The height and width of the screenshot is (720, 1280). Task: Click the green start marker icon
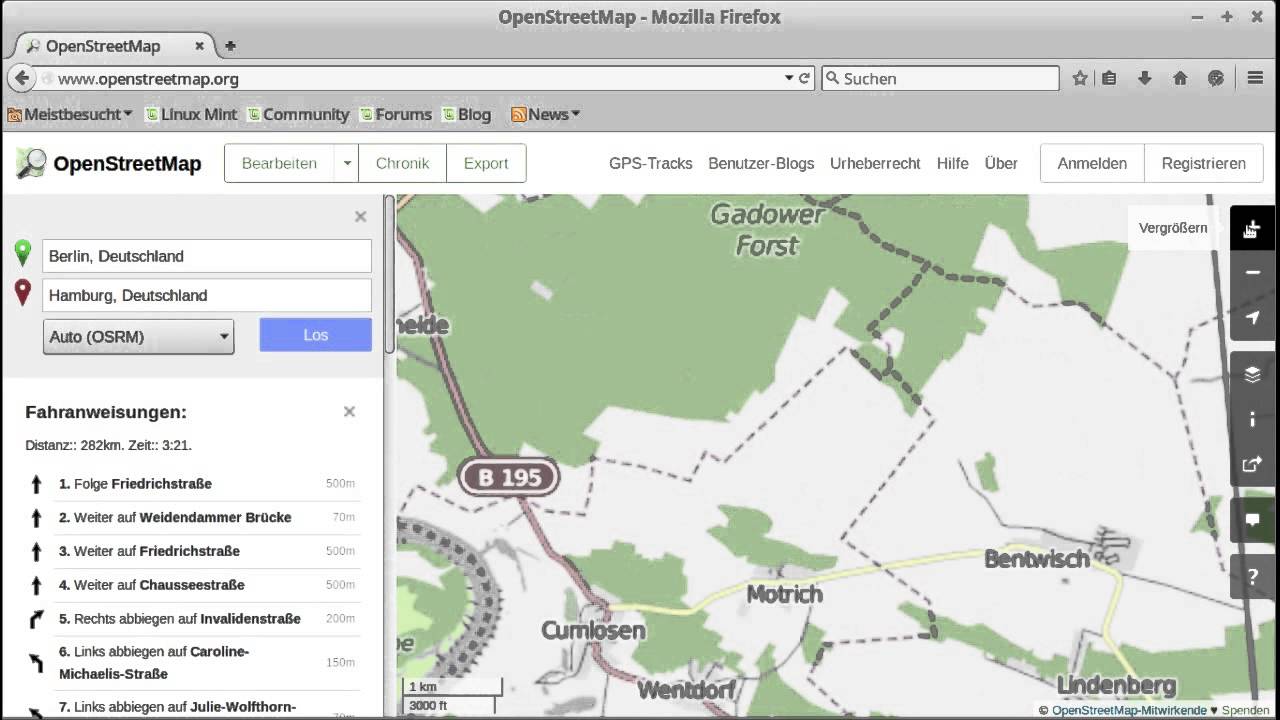pyautogui.click(x=23, y=254)
